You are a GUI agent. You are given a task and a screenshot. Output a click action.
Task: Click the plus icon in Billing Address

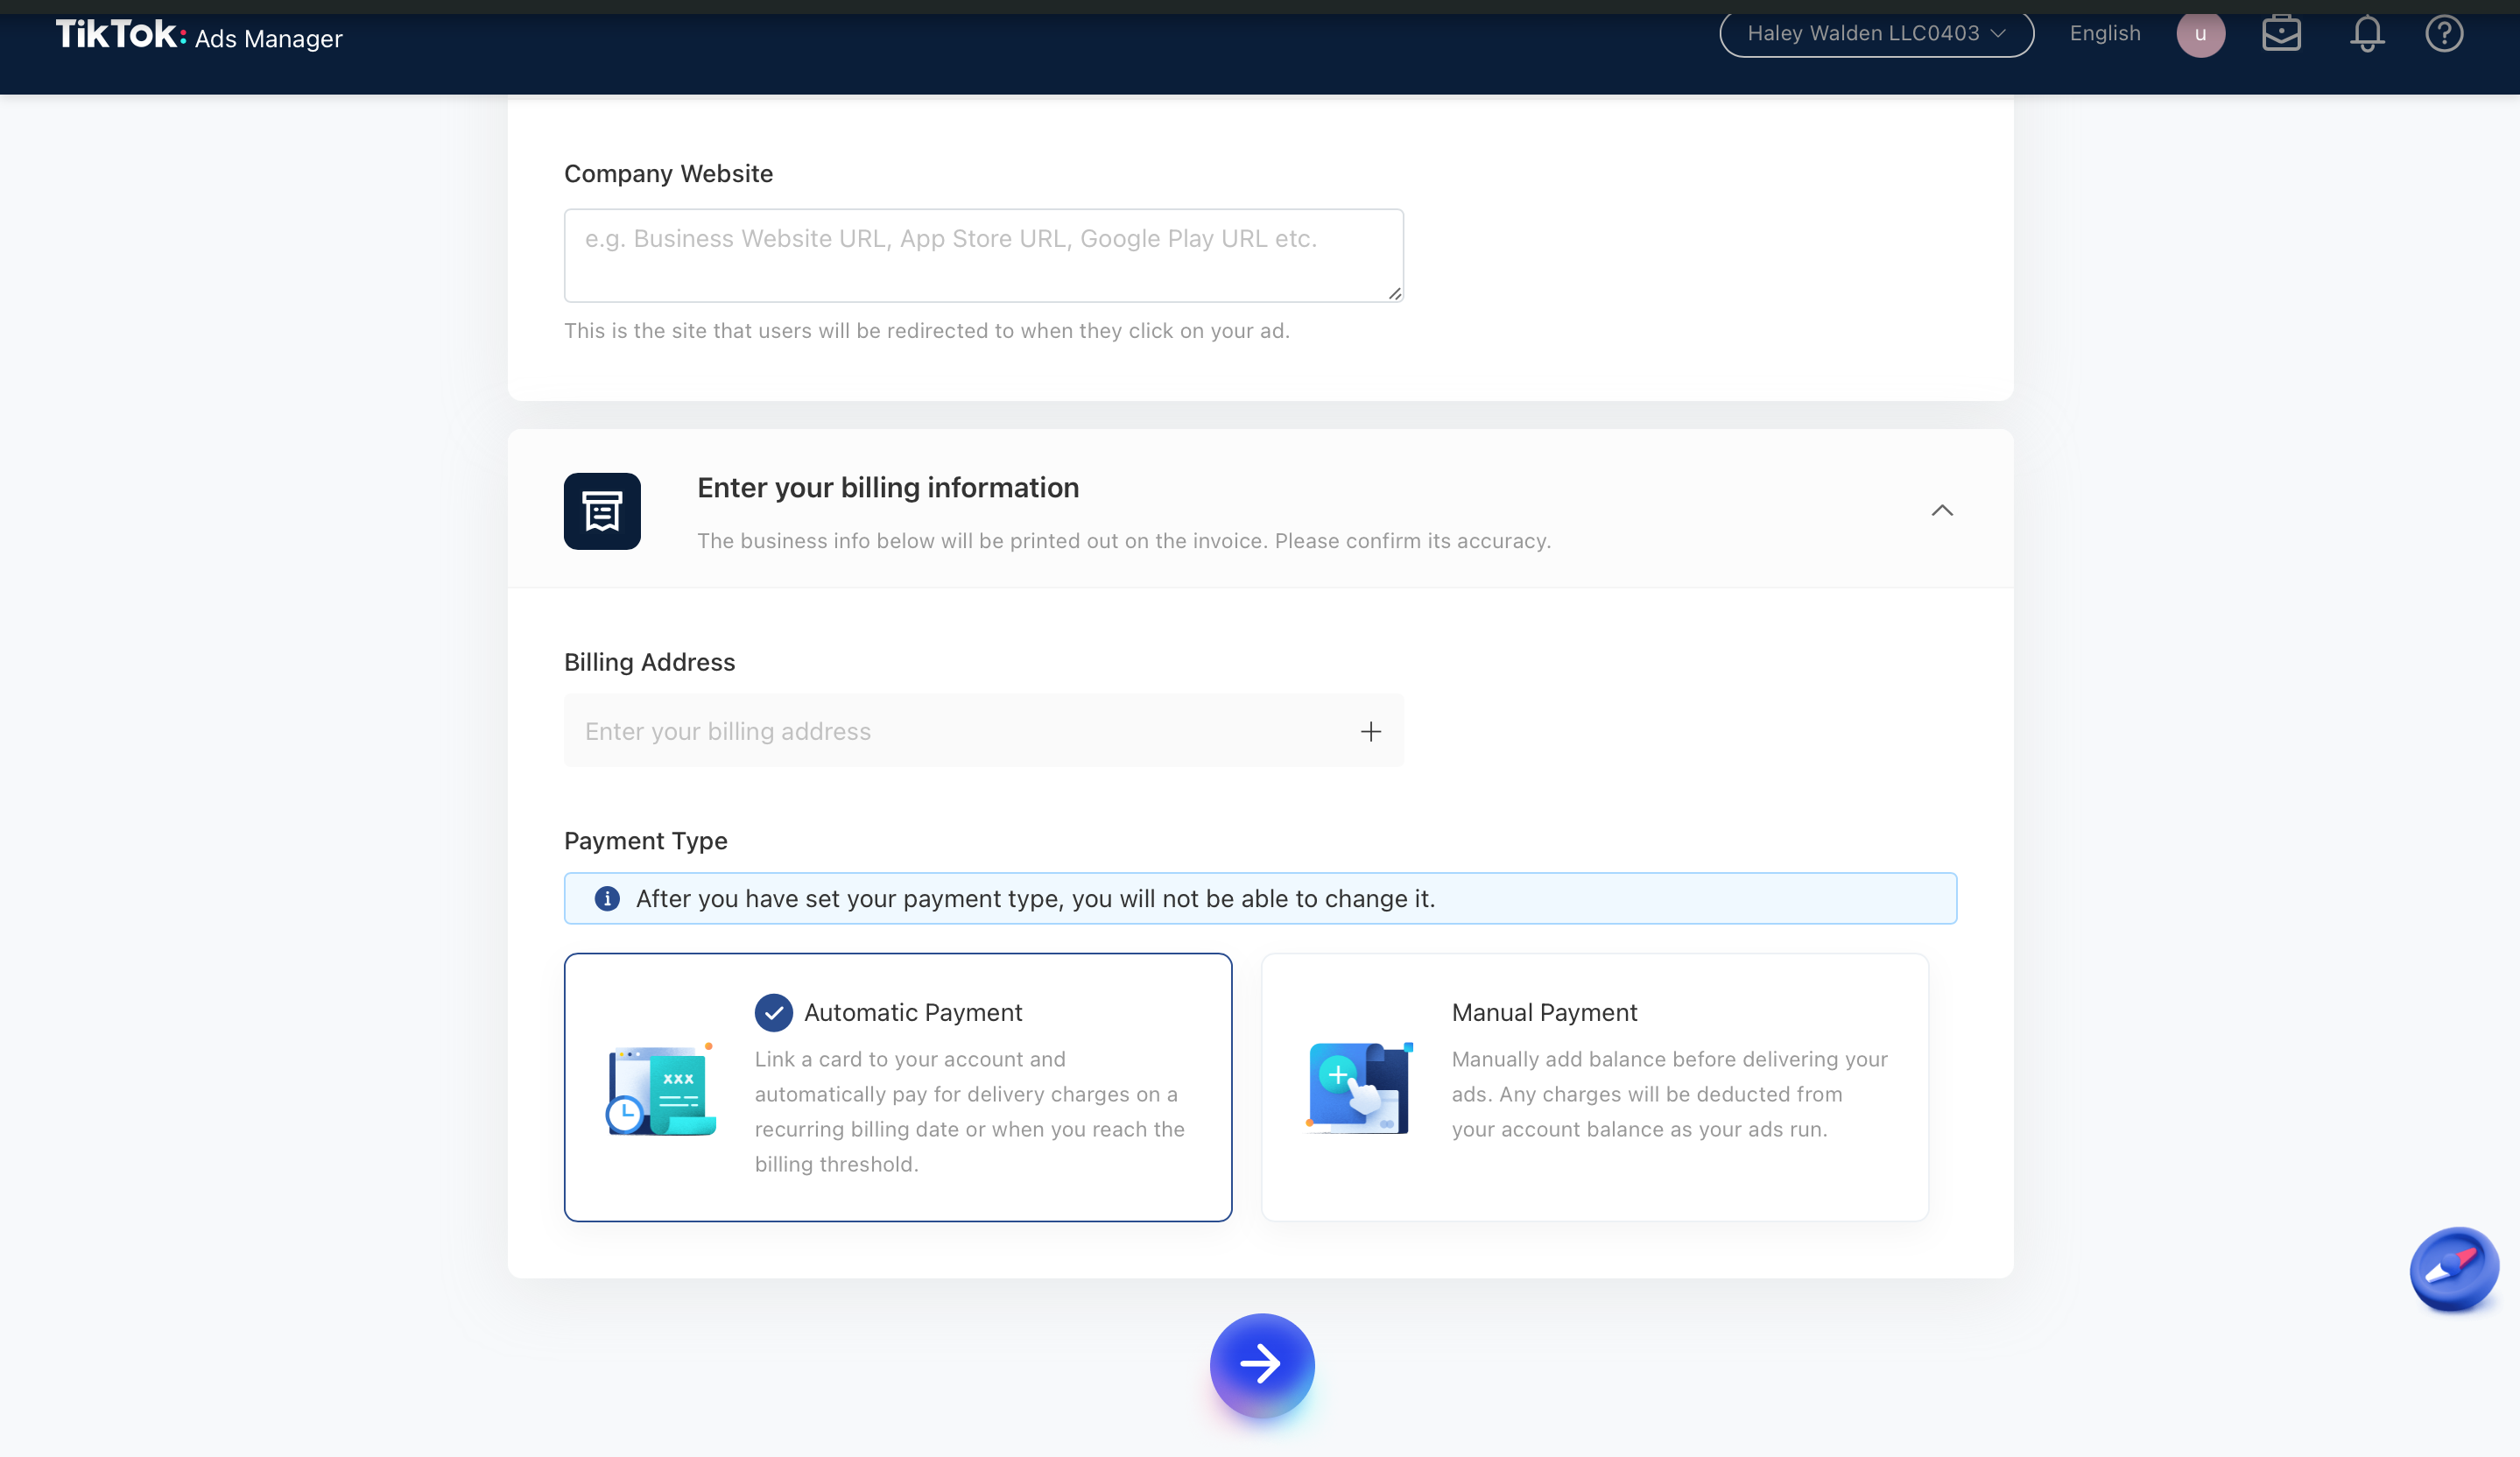click(x=1370, y=731)
